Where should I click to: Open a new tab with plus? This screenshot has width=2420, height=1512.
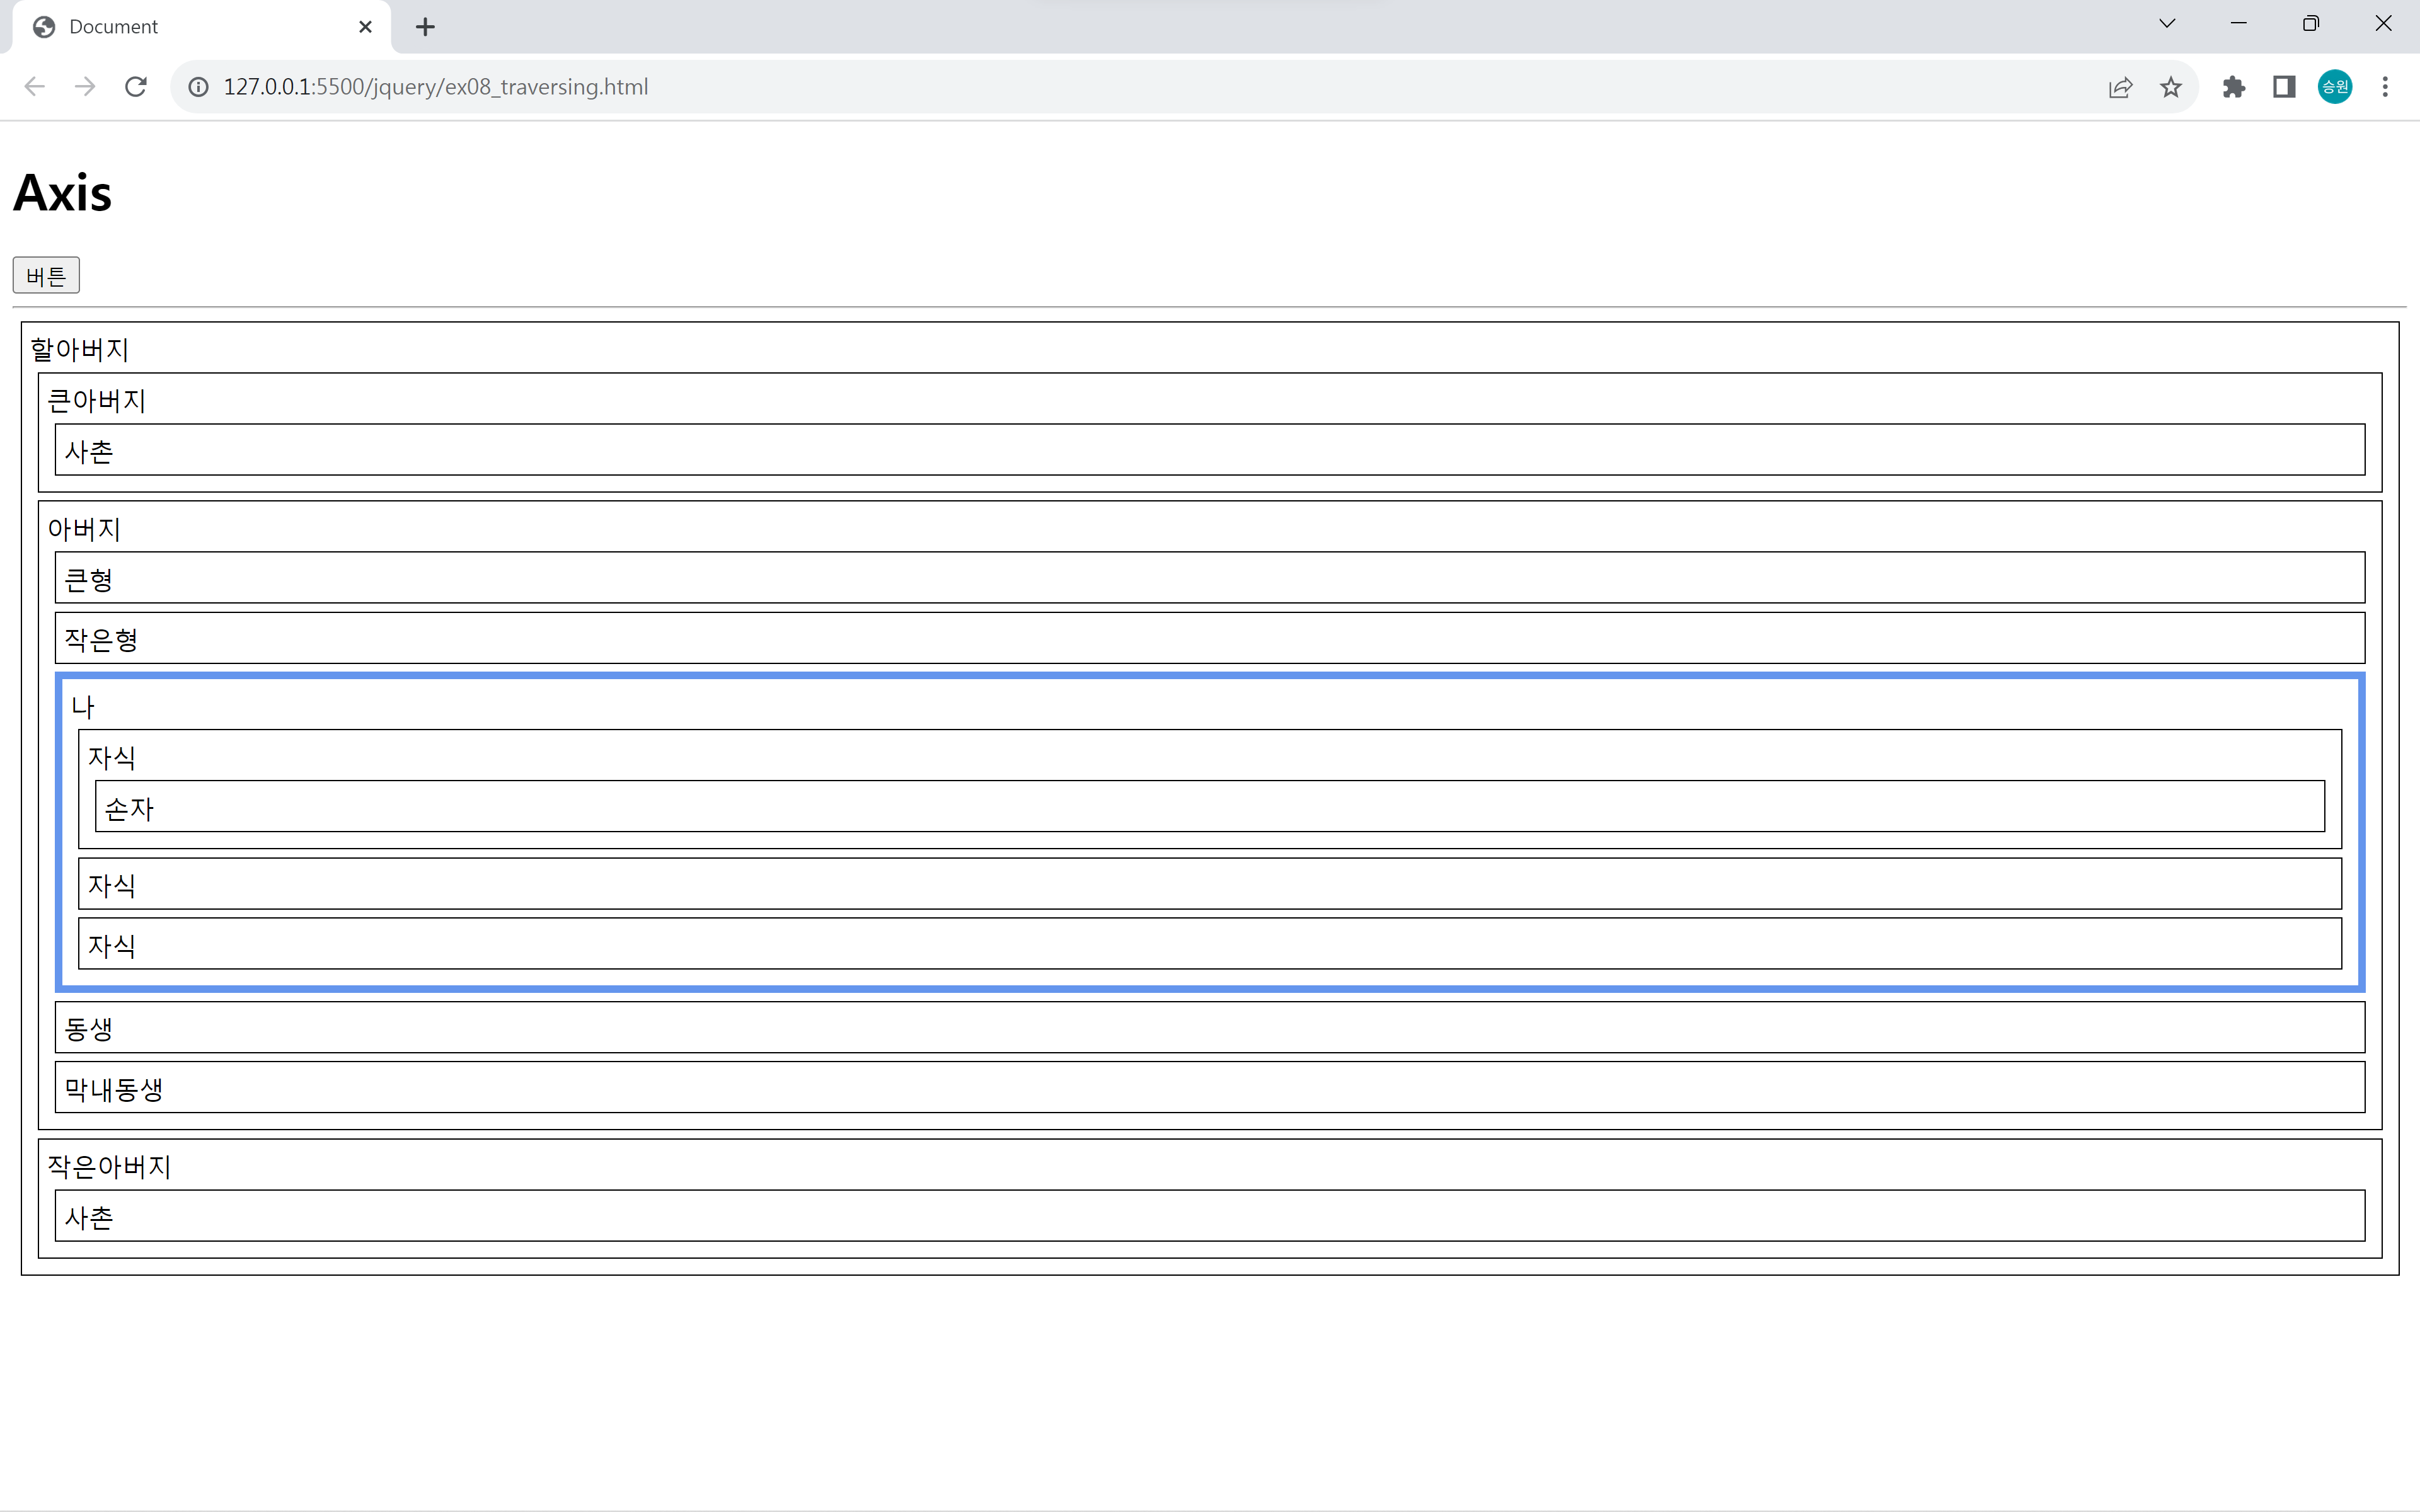(425, 27)
